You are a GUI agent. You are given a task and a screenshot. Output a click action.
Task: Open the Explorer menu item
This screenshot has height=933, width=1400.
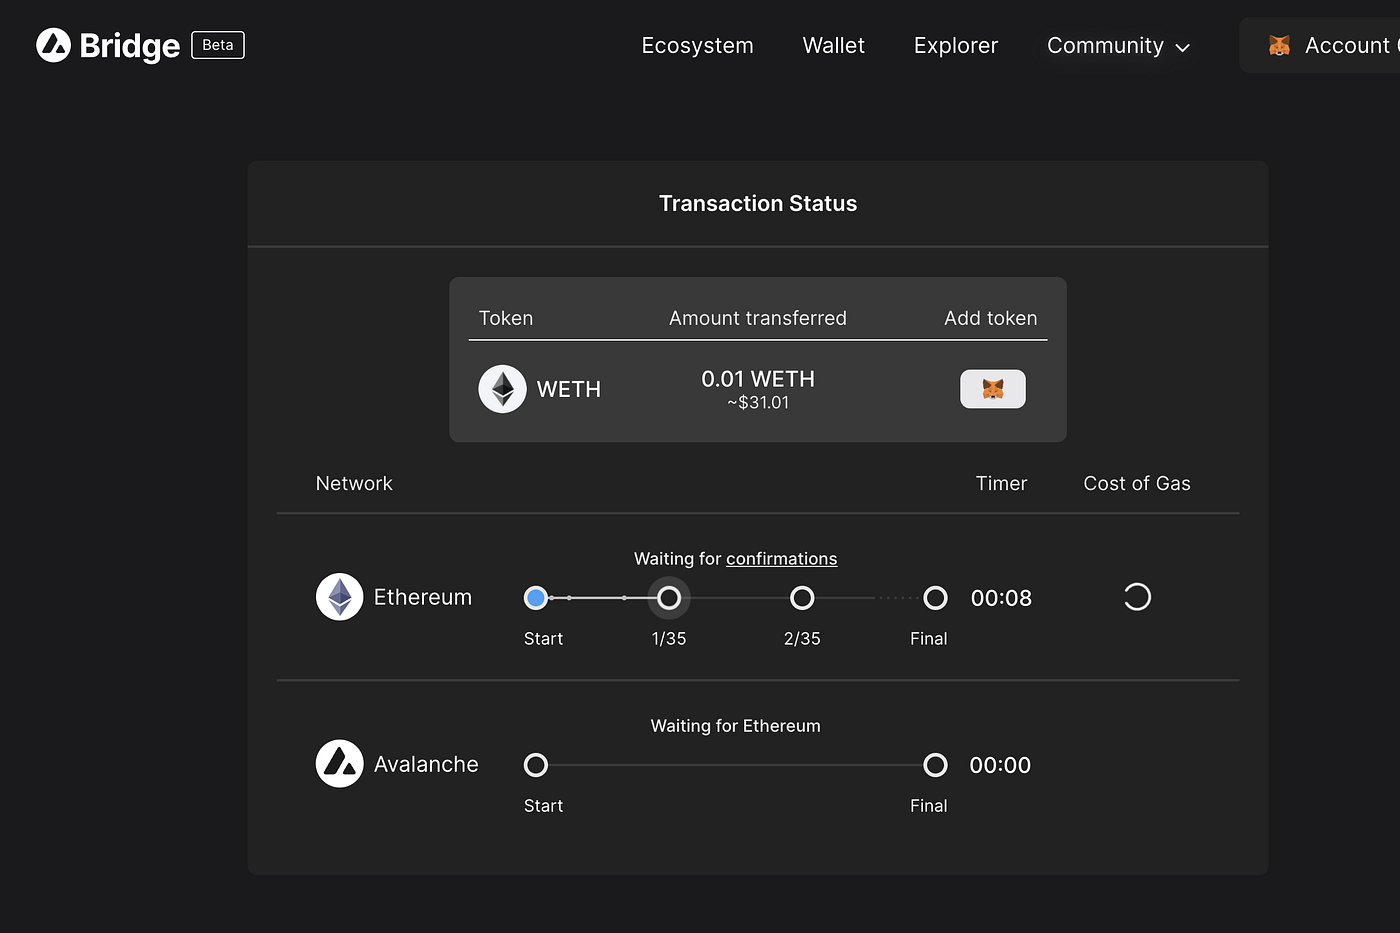click(x=956, y=46)
